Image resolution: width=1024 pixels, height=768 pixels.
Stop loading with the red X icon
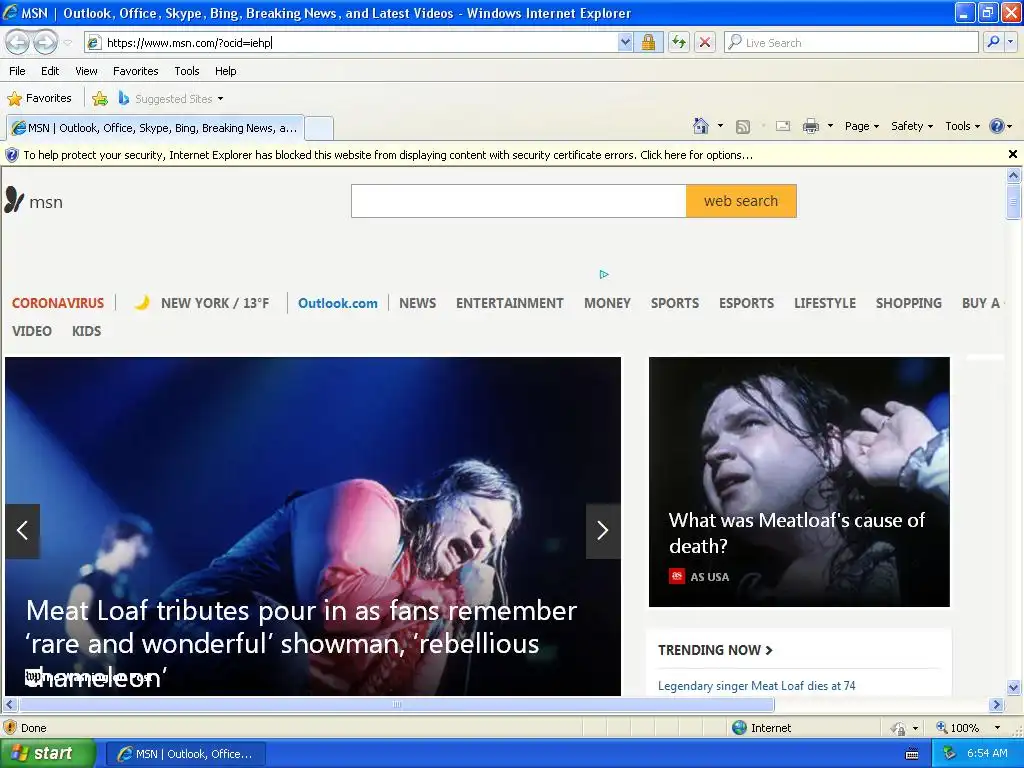pos(705,42)
